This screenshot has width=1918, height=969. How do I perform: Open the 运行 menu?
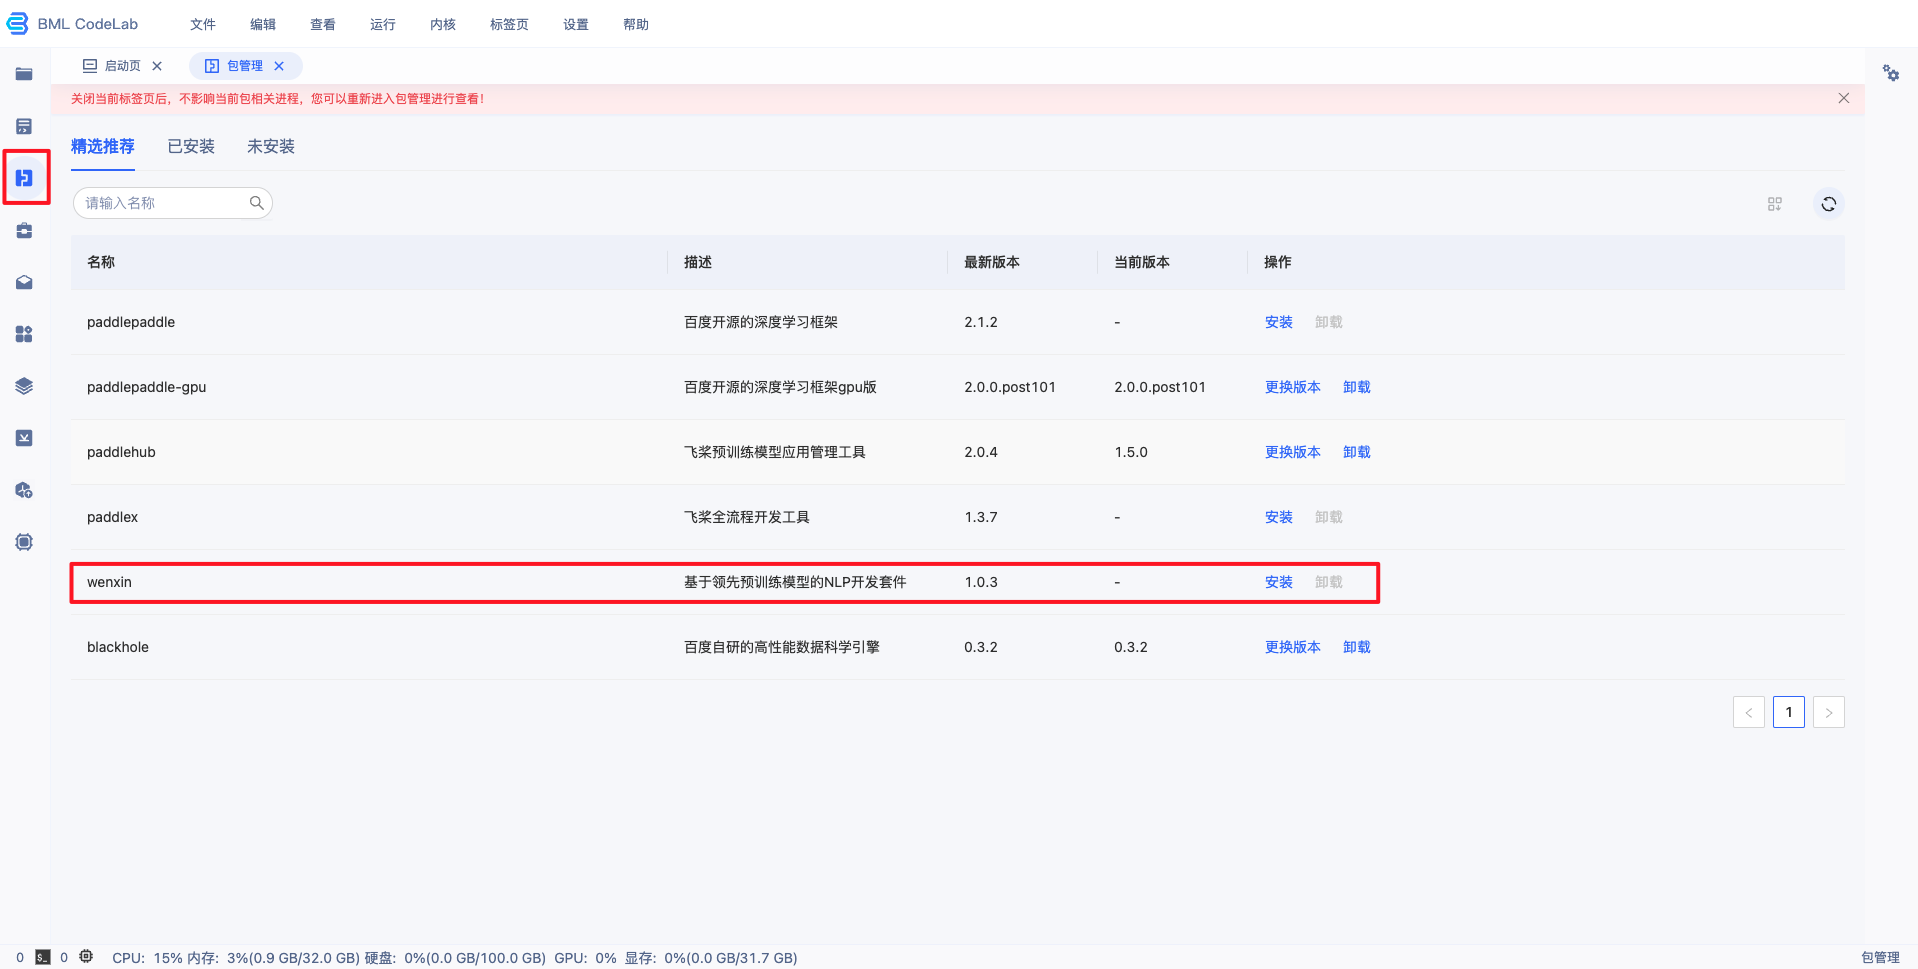pyautogui.click(x=383, y=24)
